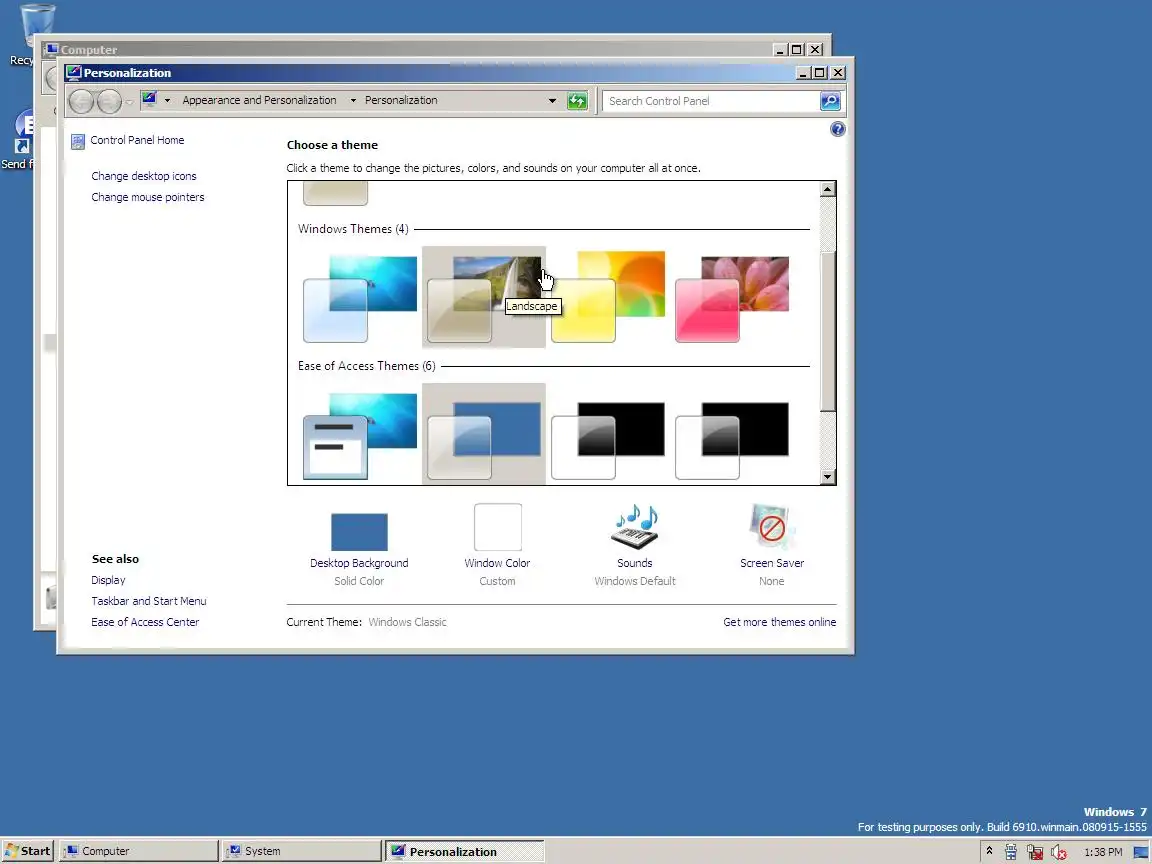The image size is (1152, 864).
Task: Click the Personalization window title icon
Action: [x=73, y=73]
